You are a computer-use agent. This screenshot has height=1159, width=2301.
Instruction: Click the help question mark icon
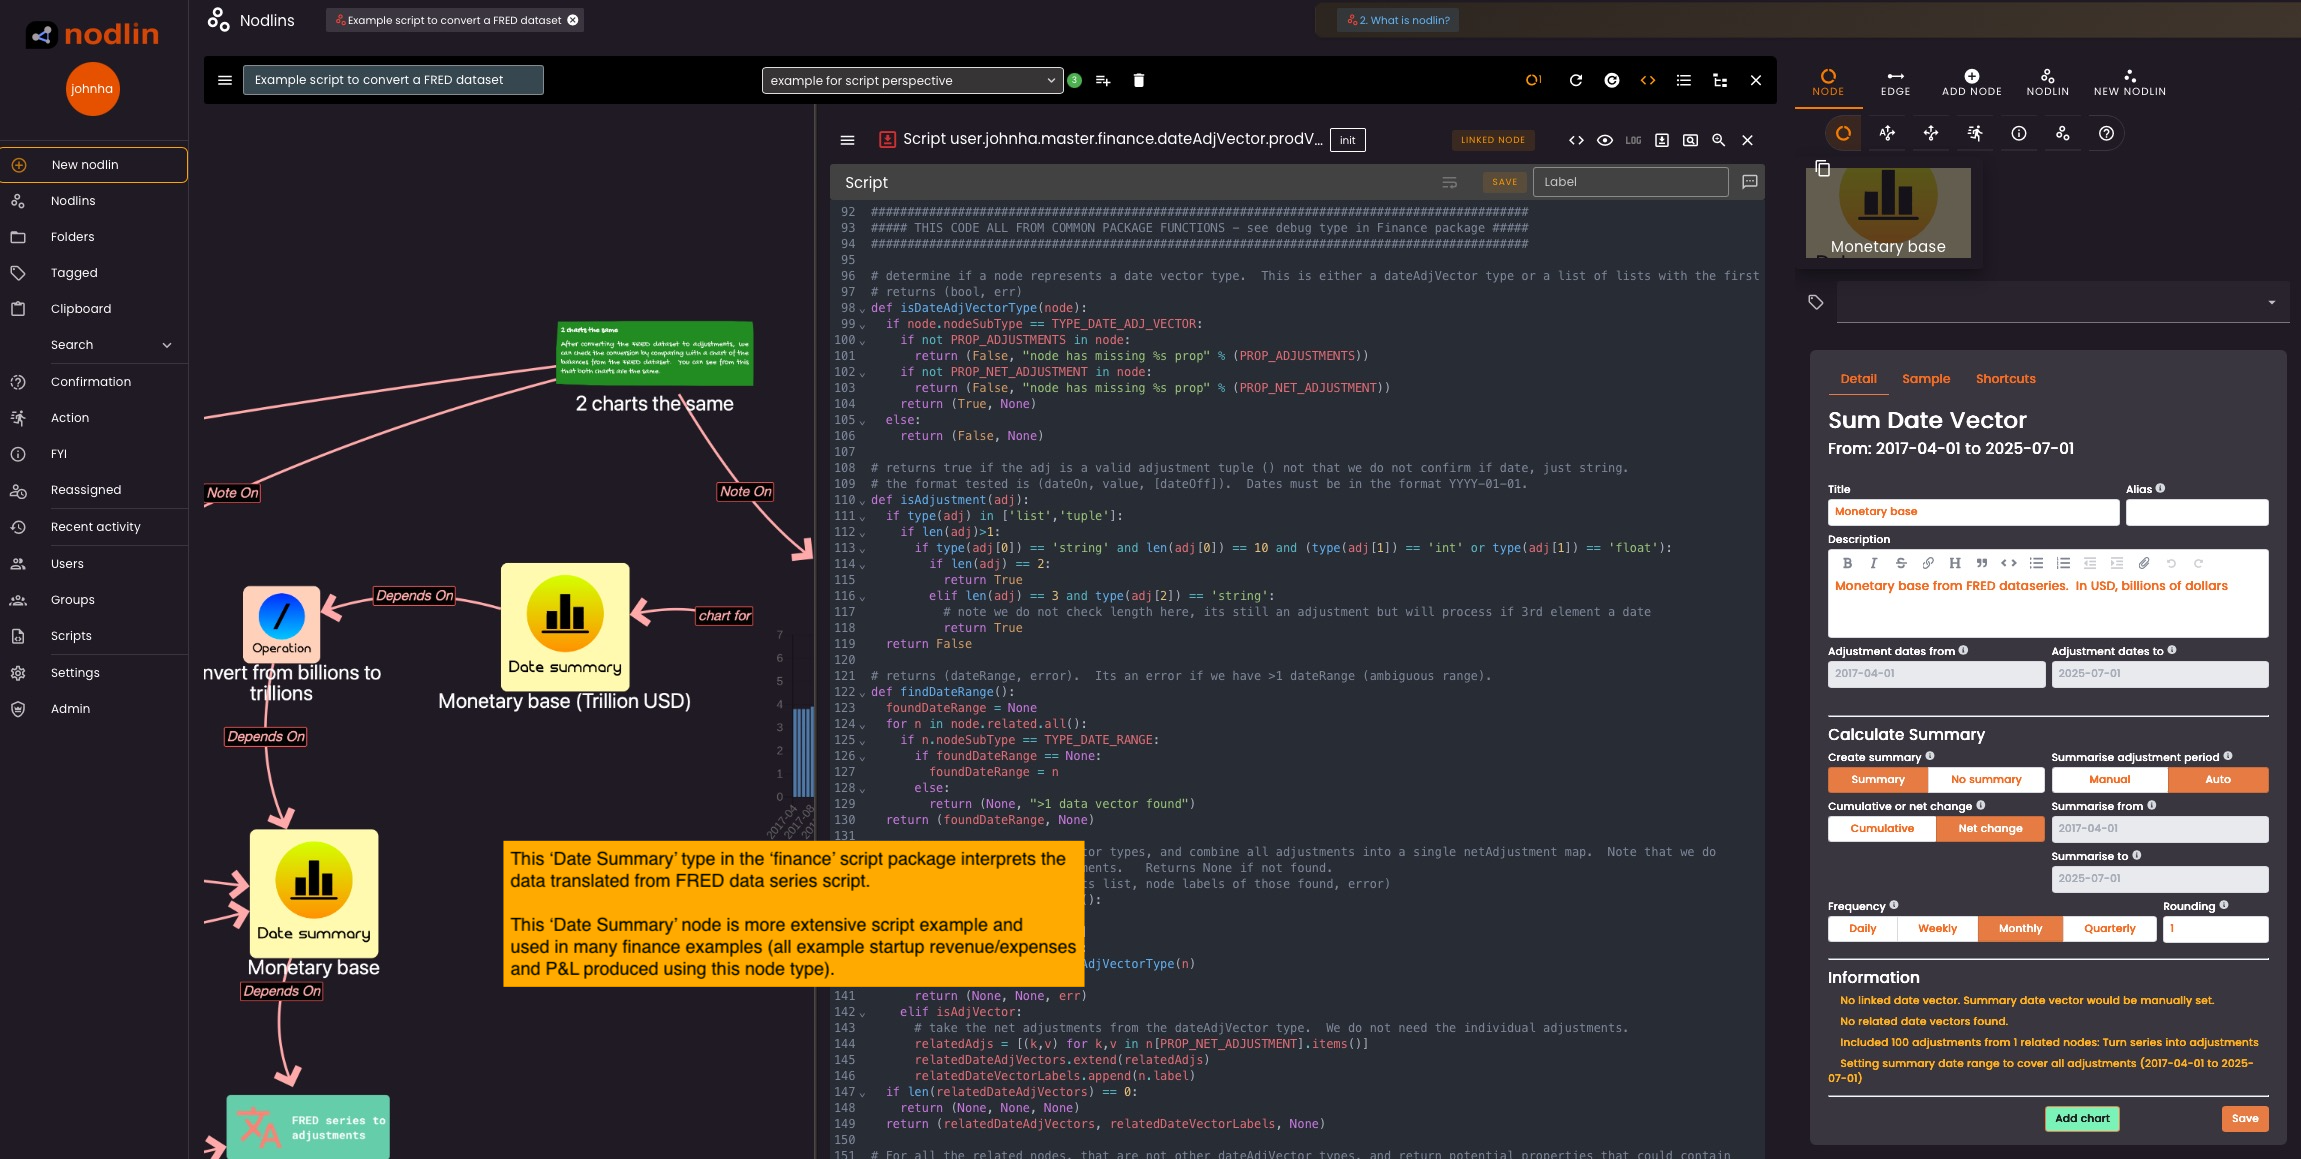coord(2106,133)
